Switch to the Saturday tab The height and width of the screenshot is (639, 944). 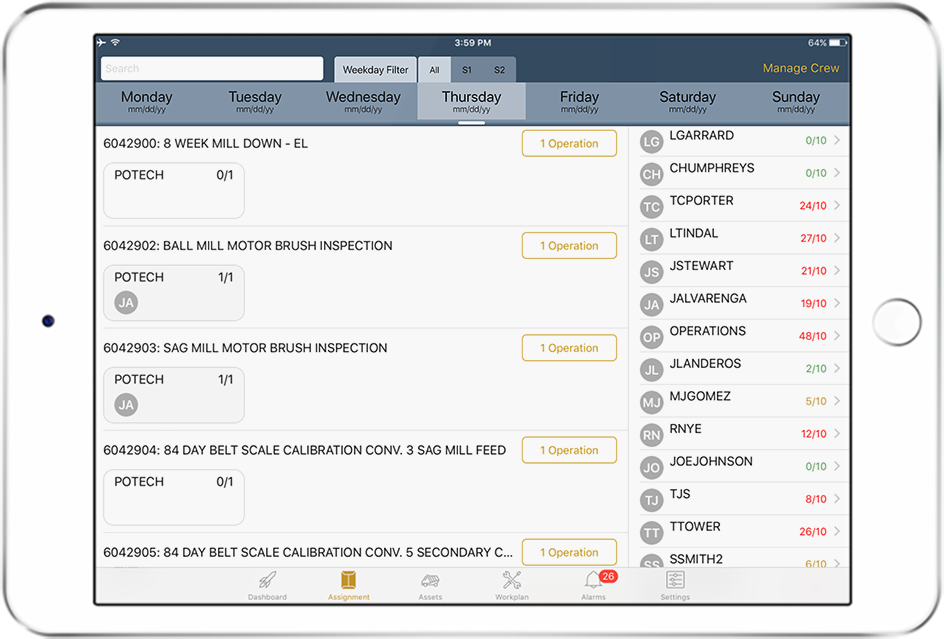point(688,101)
